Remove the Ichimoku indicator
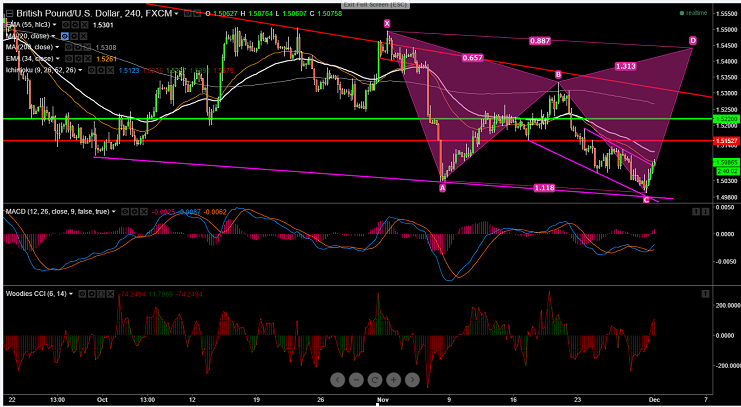741x407 pixels. 110,70
